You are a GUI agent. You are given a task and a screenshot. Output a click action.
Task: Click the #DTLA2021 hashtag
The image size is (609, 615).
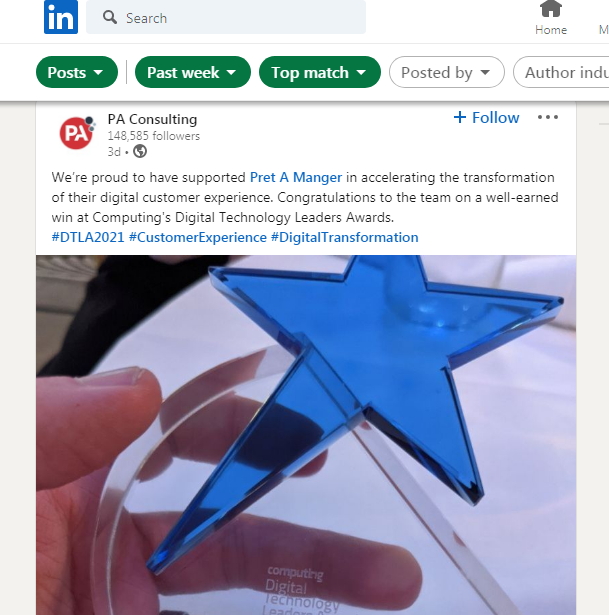(88, 237)
